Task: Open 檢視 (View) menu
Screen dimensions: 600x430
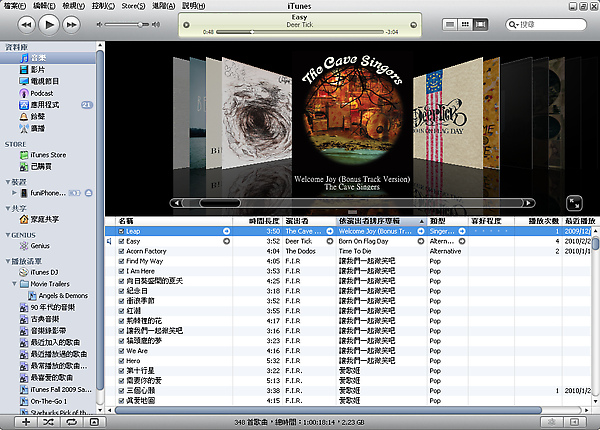Action: point(73,6)
